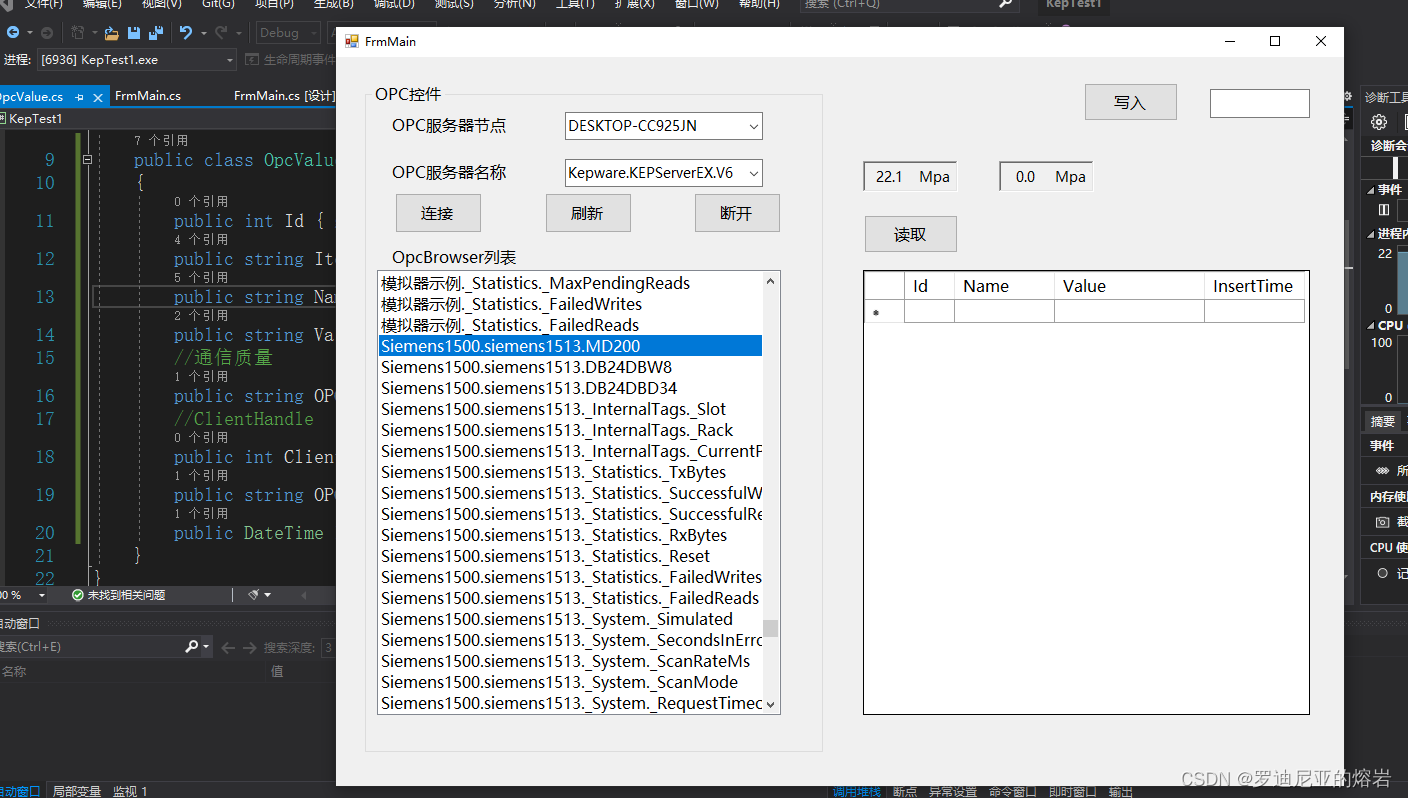
Task: Open diagnostic tools settings gear
Action: (x=1379, y=122)
